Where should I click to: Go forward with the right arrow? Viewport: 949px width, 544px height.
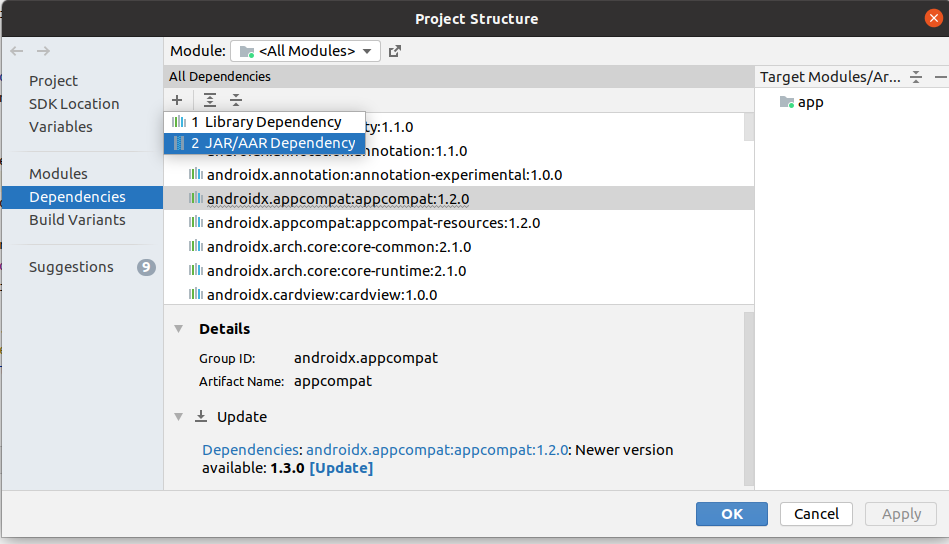click(x=43, y=51)
